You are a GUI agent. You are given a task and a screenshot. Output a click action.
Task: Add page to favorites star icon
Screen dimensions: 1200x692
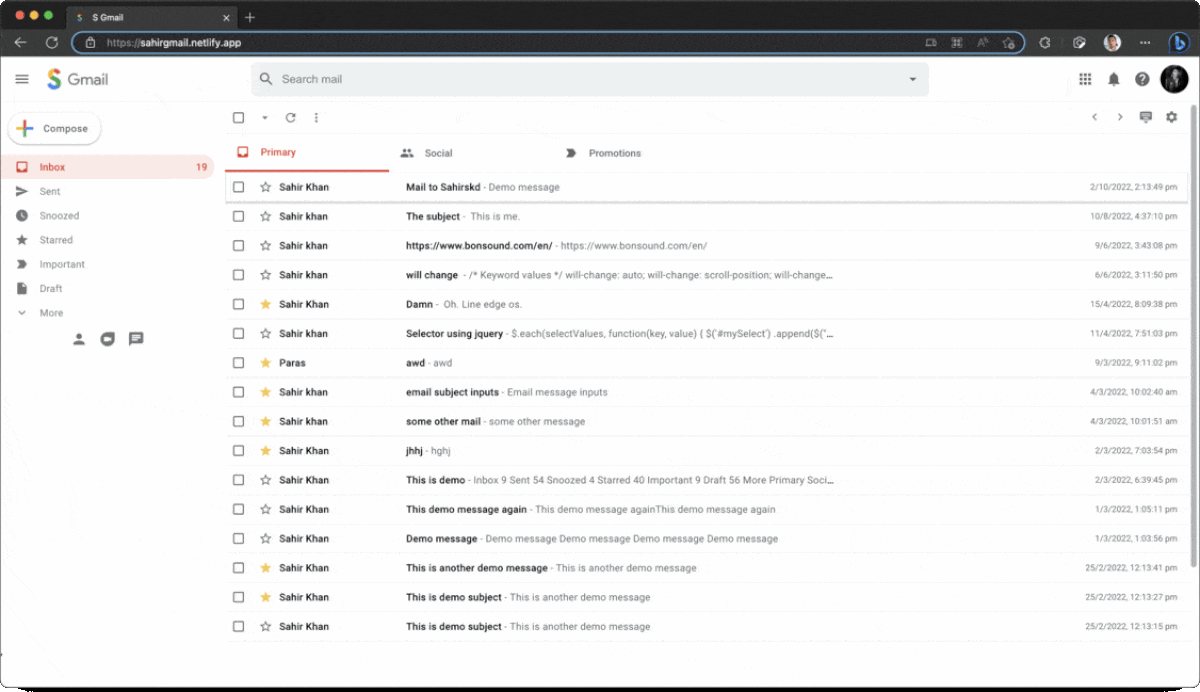coord(1009,43)
